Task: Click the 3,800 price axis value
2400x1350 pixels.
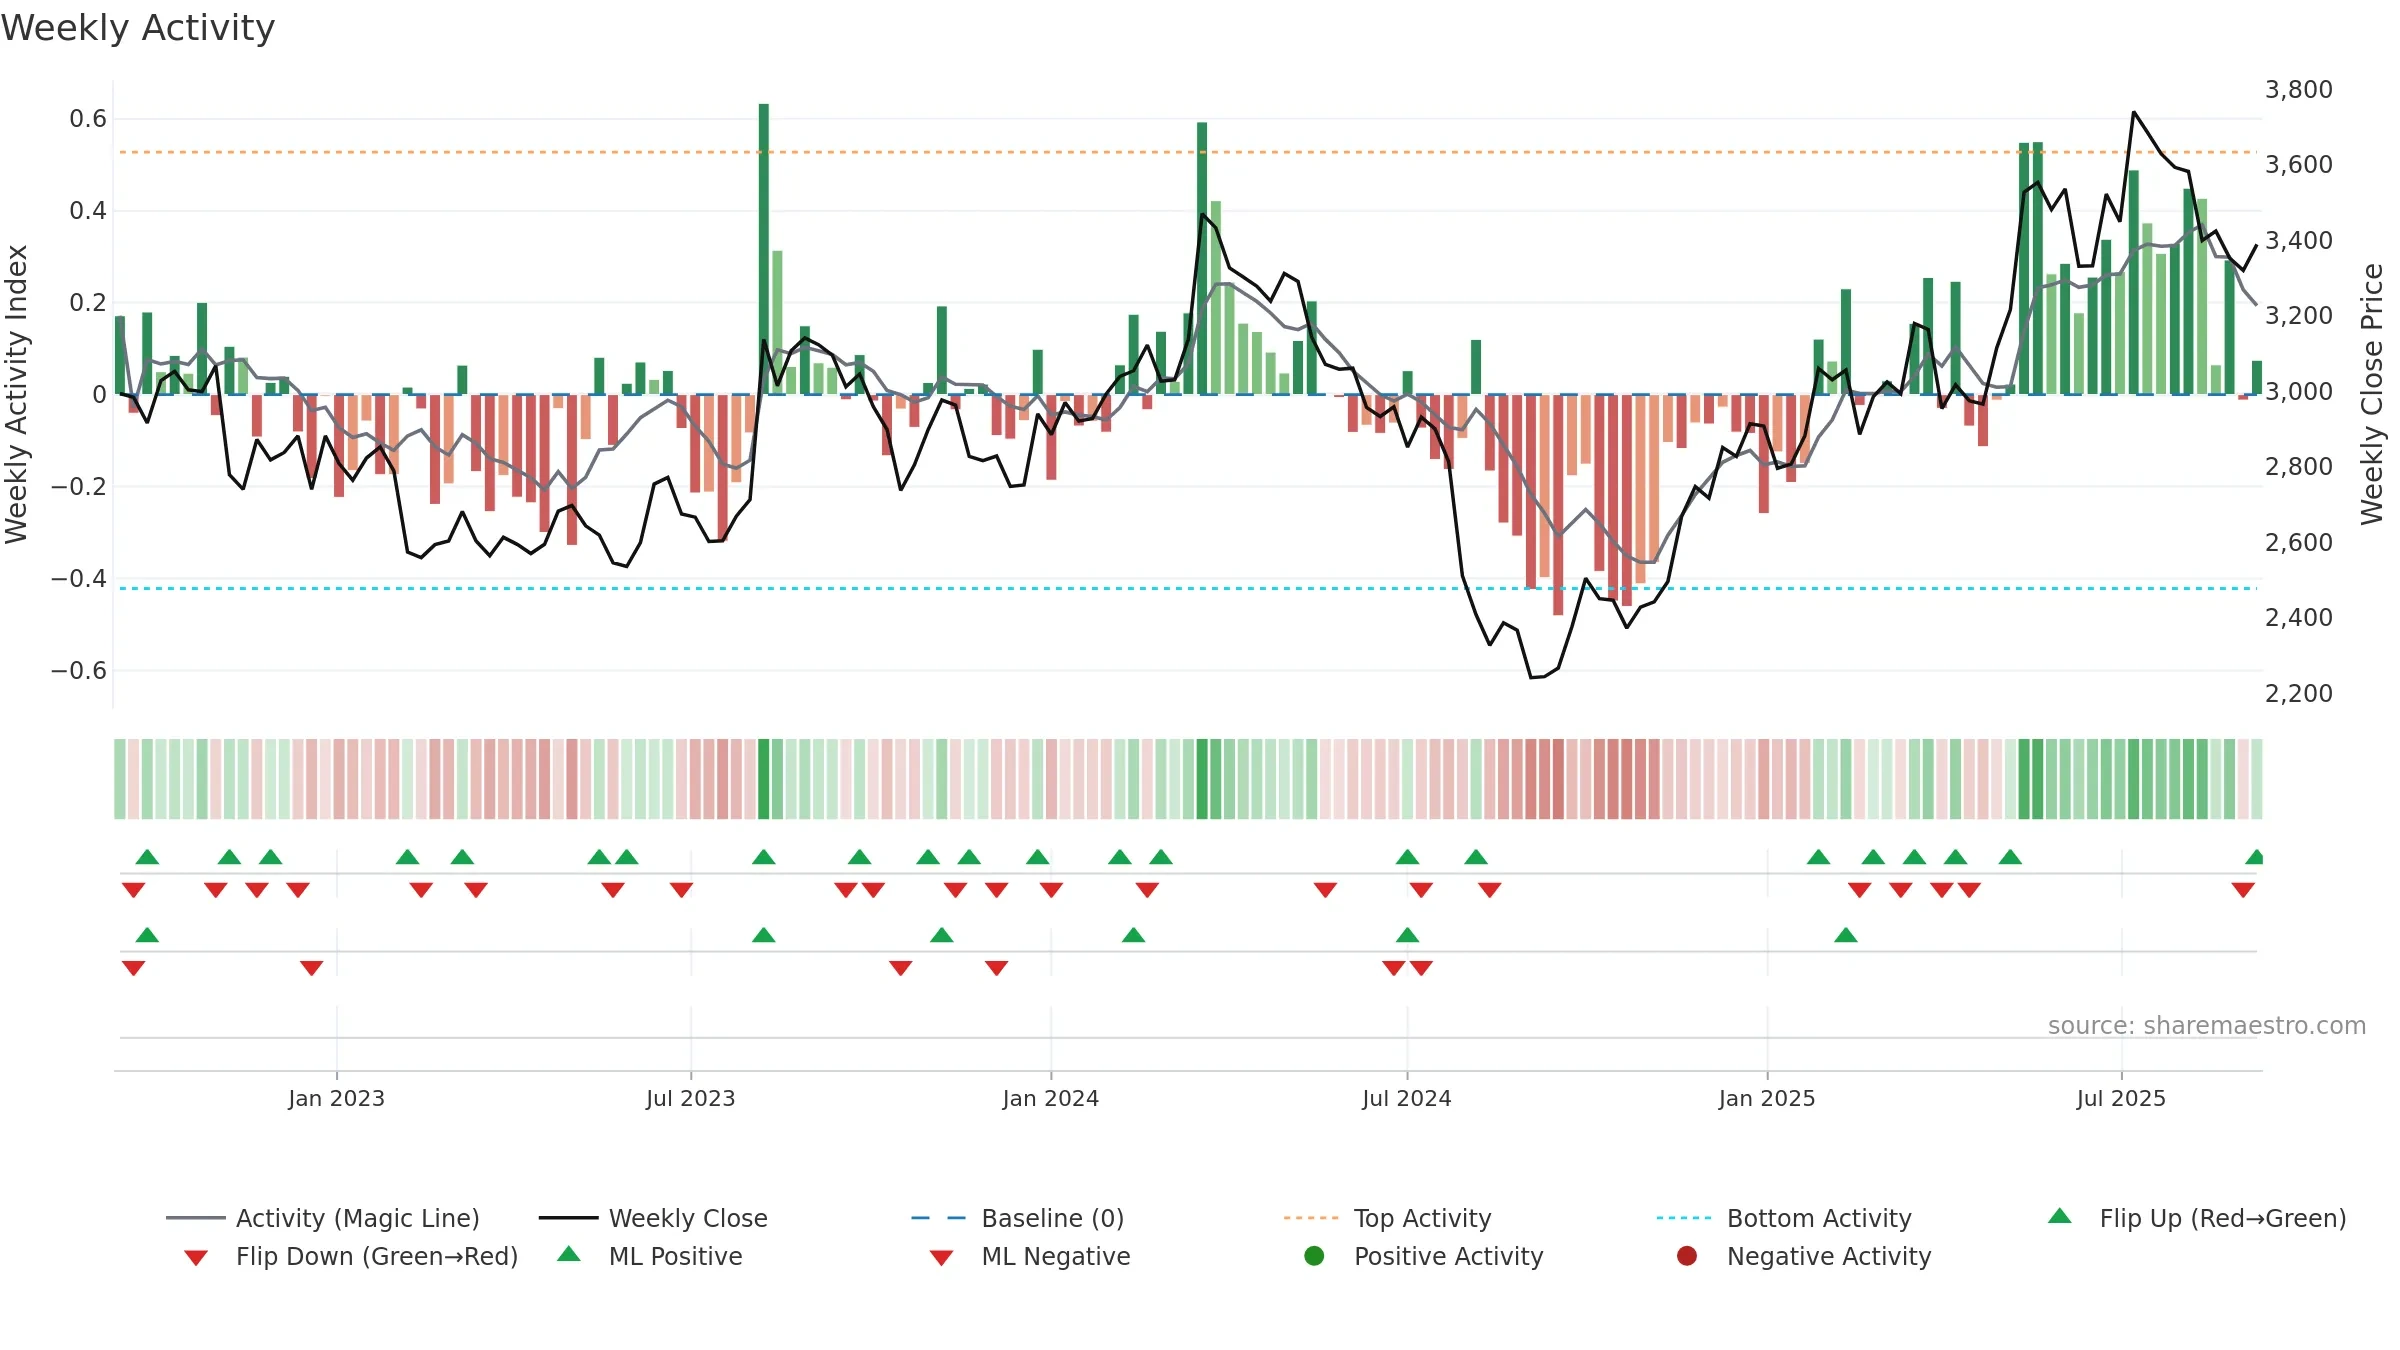Action: point(2299,89)
